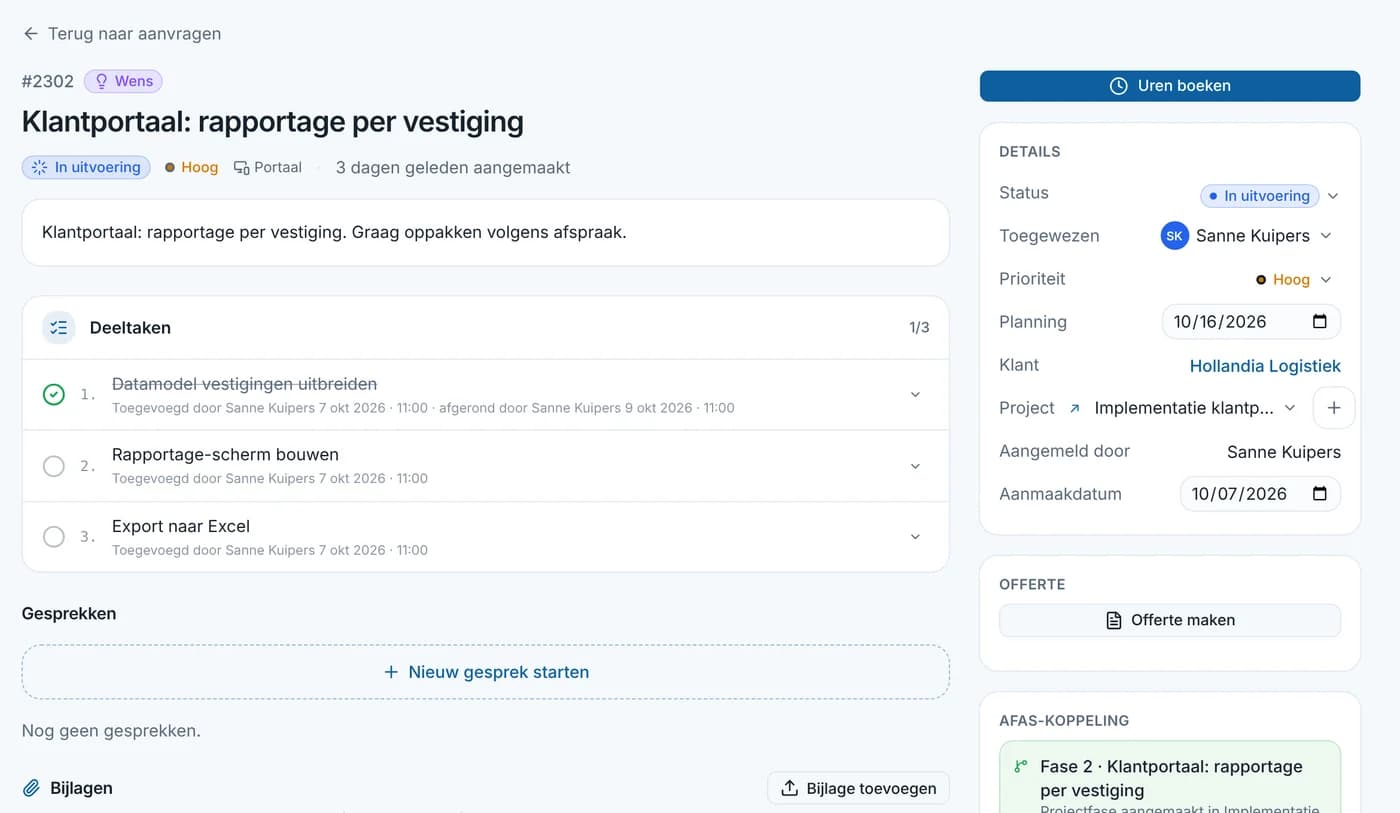Click the Wens lightbulb tag

123,81
